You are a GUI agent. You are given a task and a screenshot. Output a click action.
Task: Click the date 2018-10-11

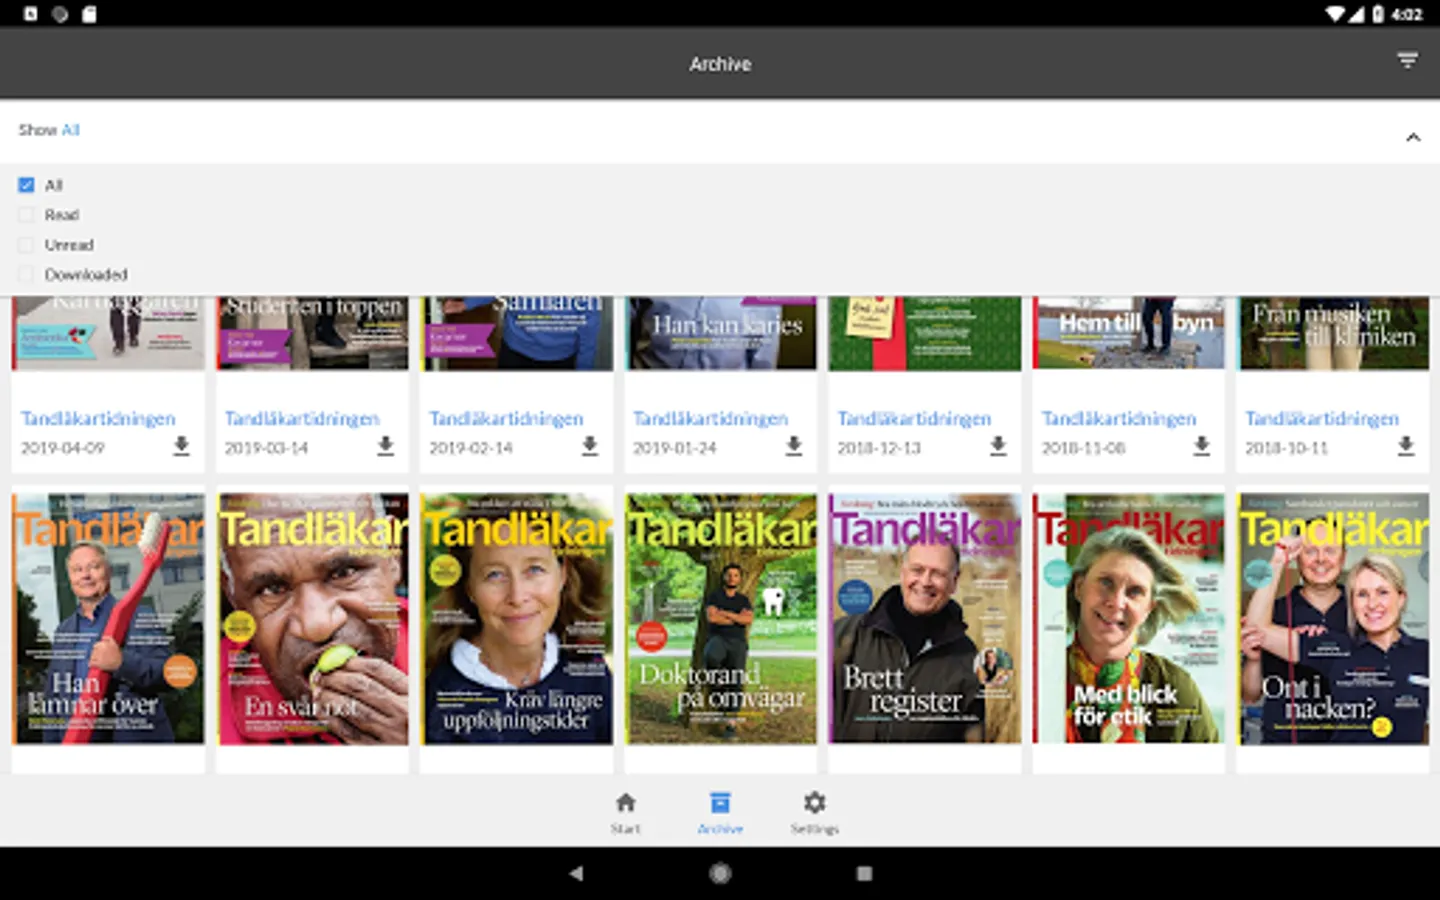1287,448
